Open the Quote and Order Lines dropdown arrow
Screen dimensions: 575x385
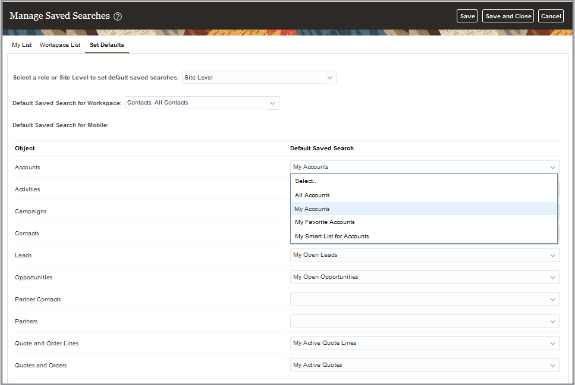(x=552, y=343)
